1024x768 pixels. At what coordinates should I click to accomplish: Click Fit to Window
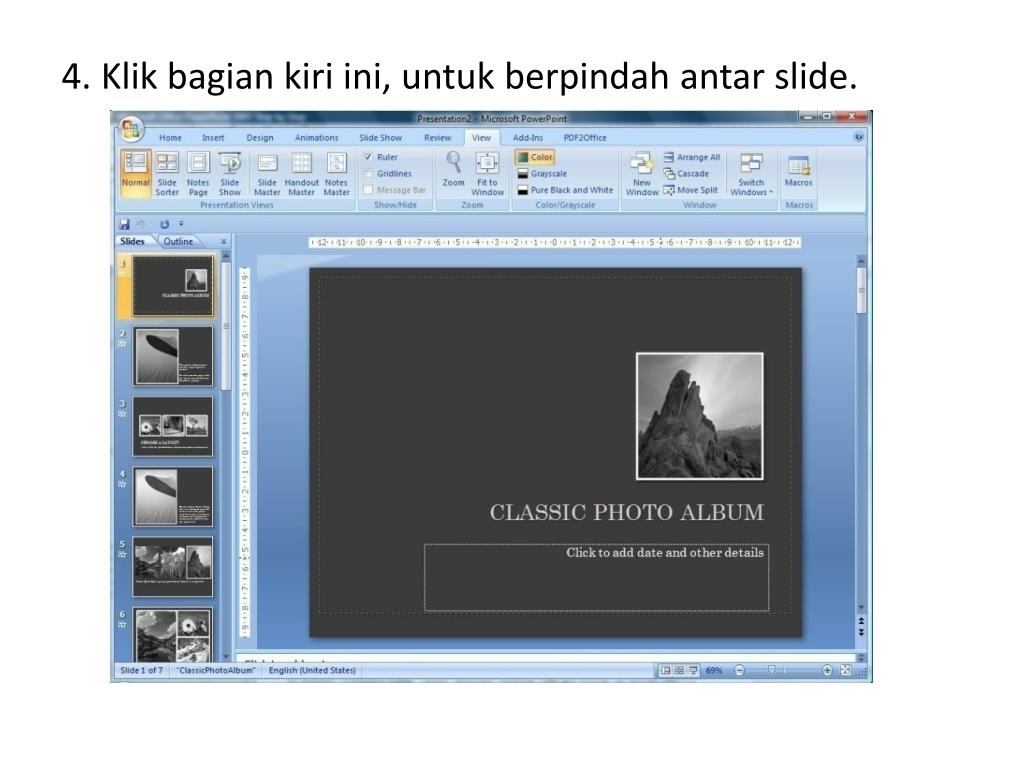click(487, 174)
